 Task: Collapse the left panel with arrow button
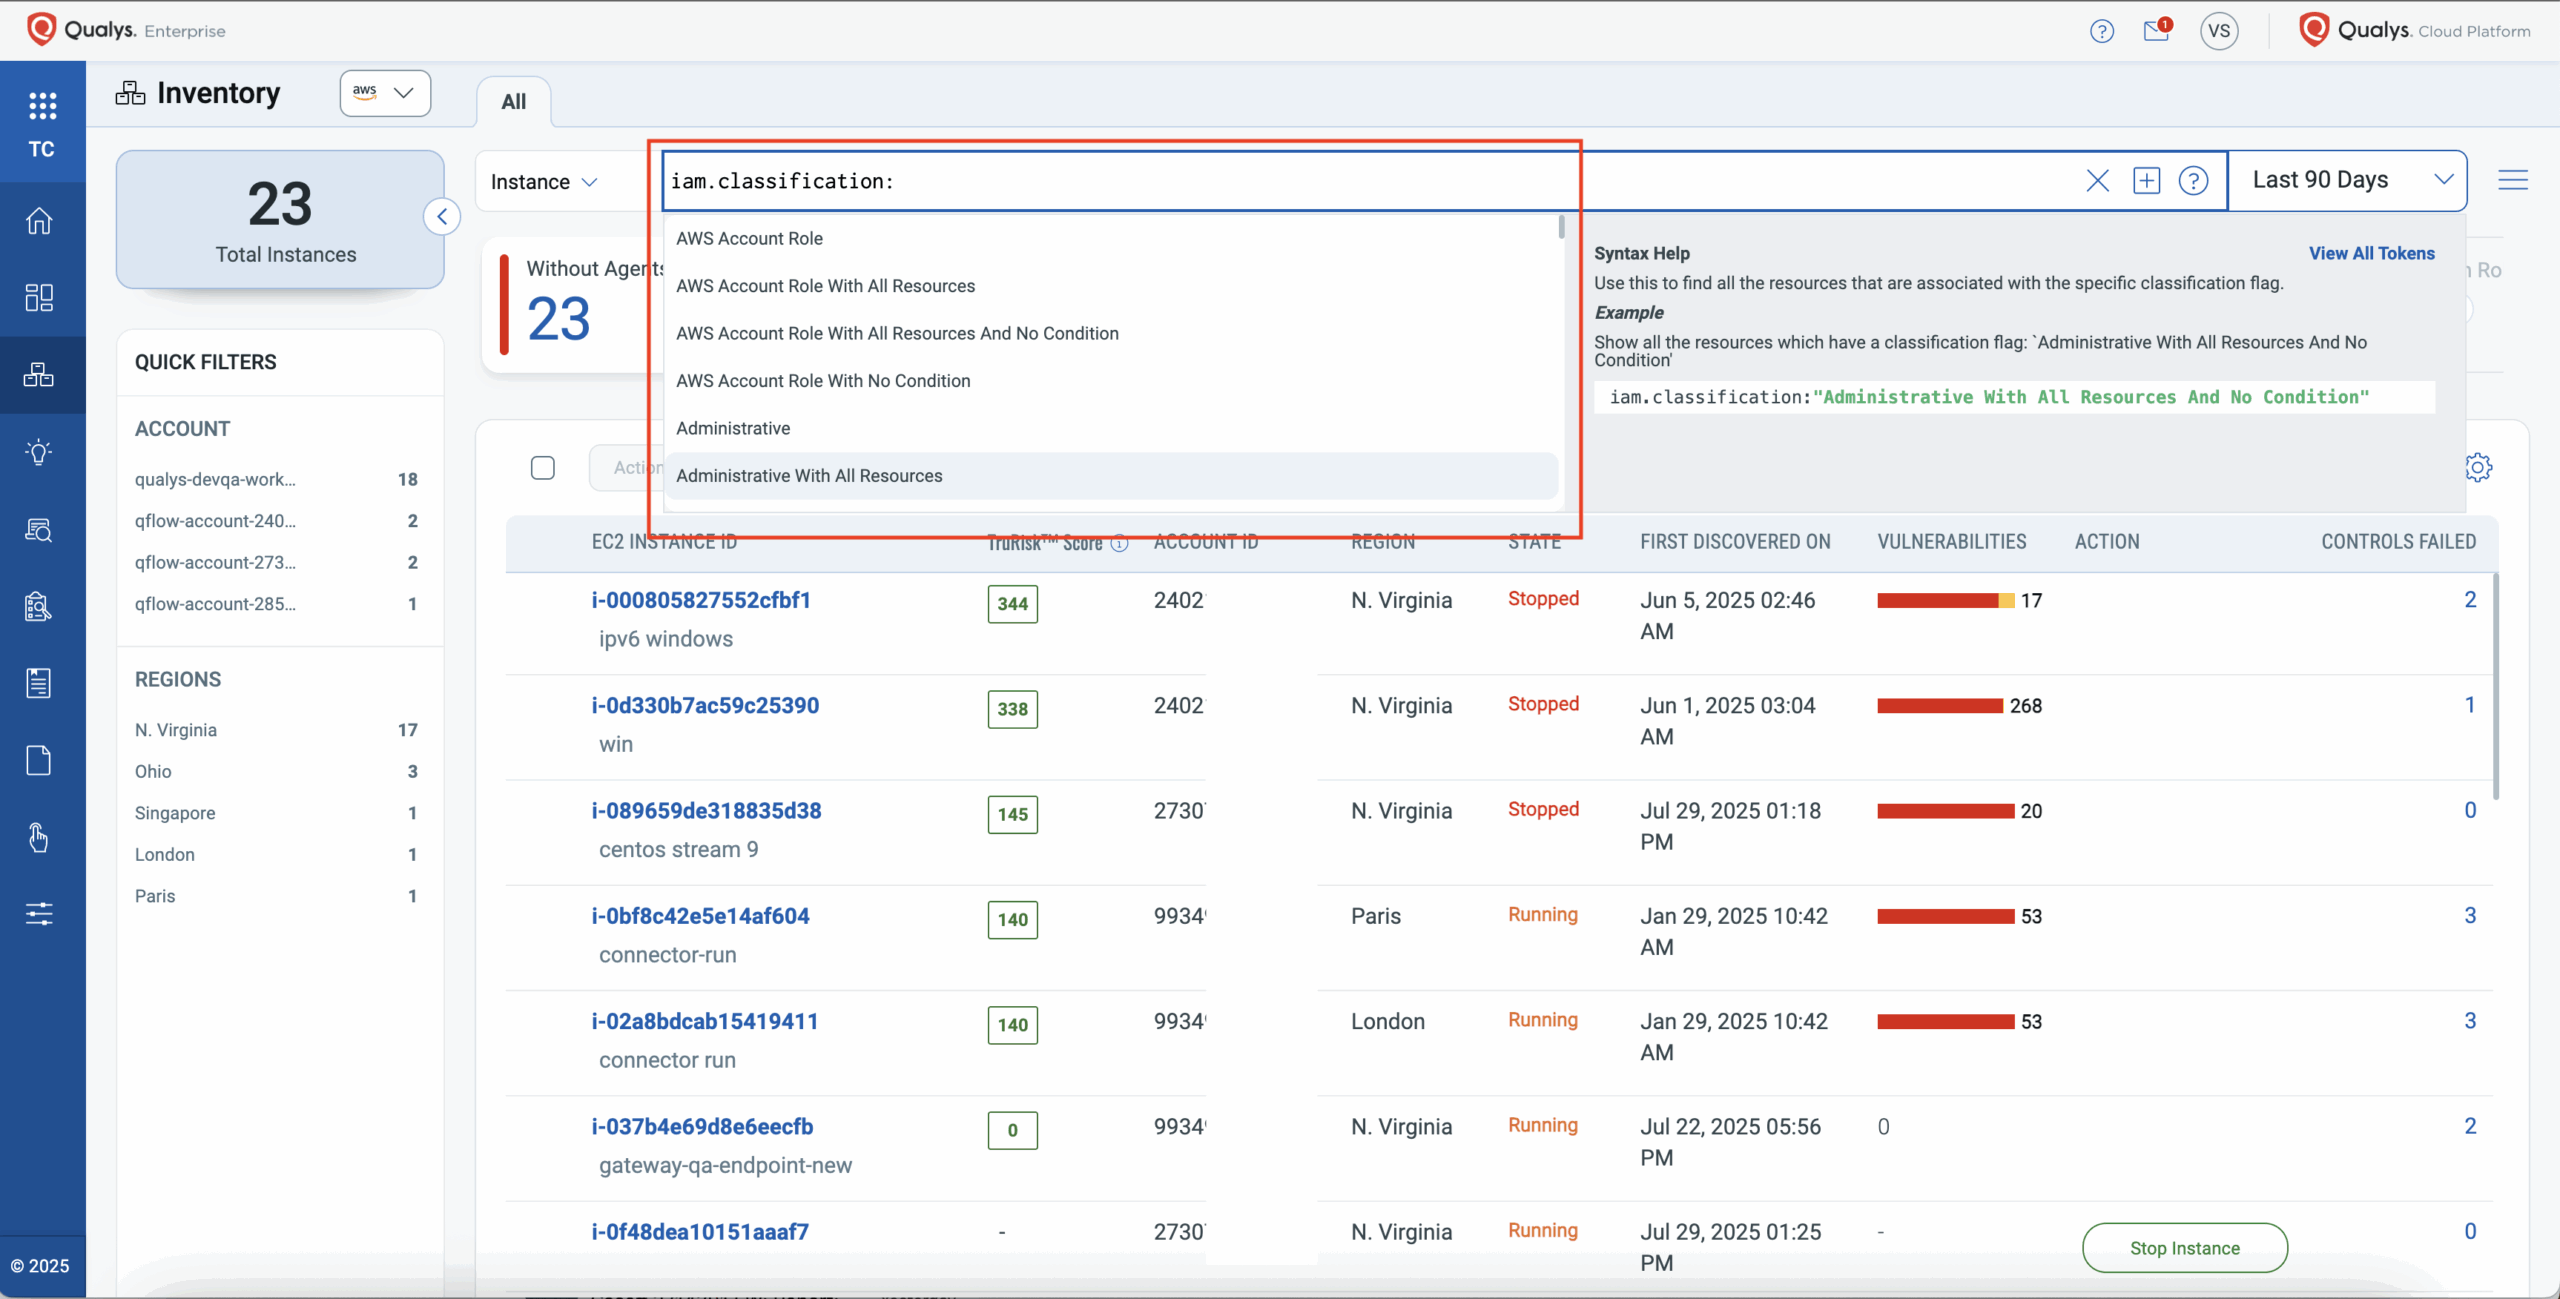tap(442, 217)
